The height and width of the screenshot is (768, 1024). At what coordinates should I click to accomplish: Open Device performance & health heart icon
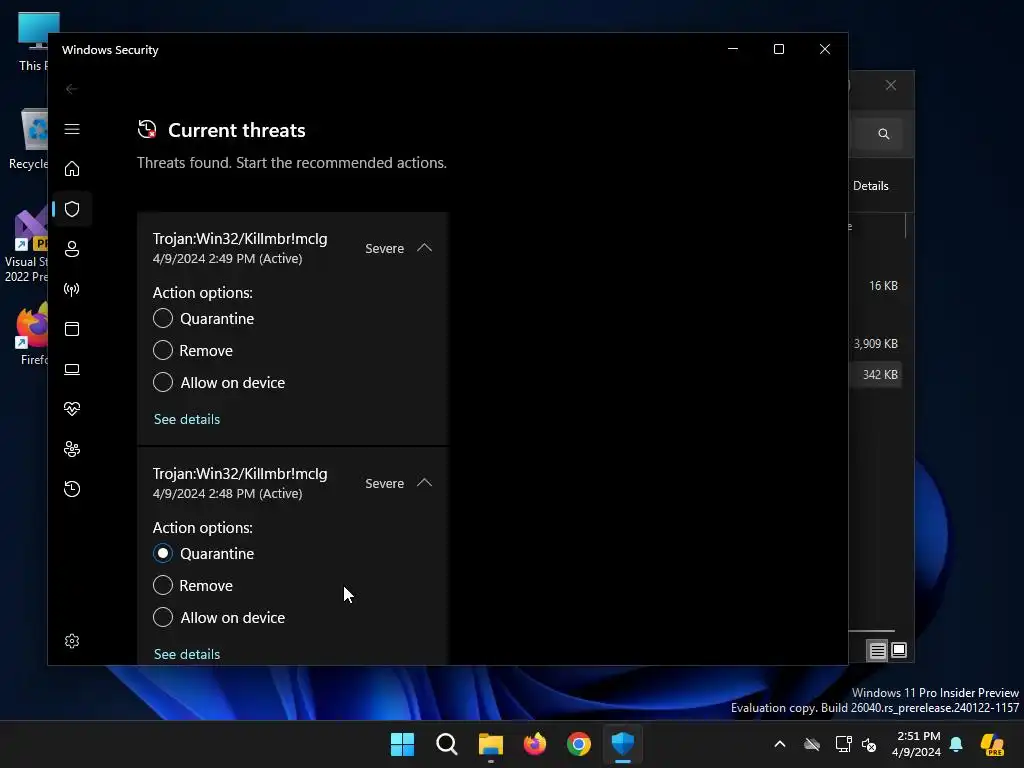pos(72,409)
